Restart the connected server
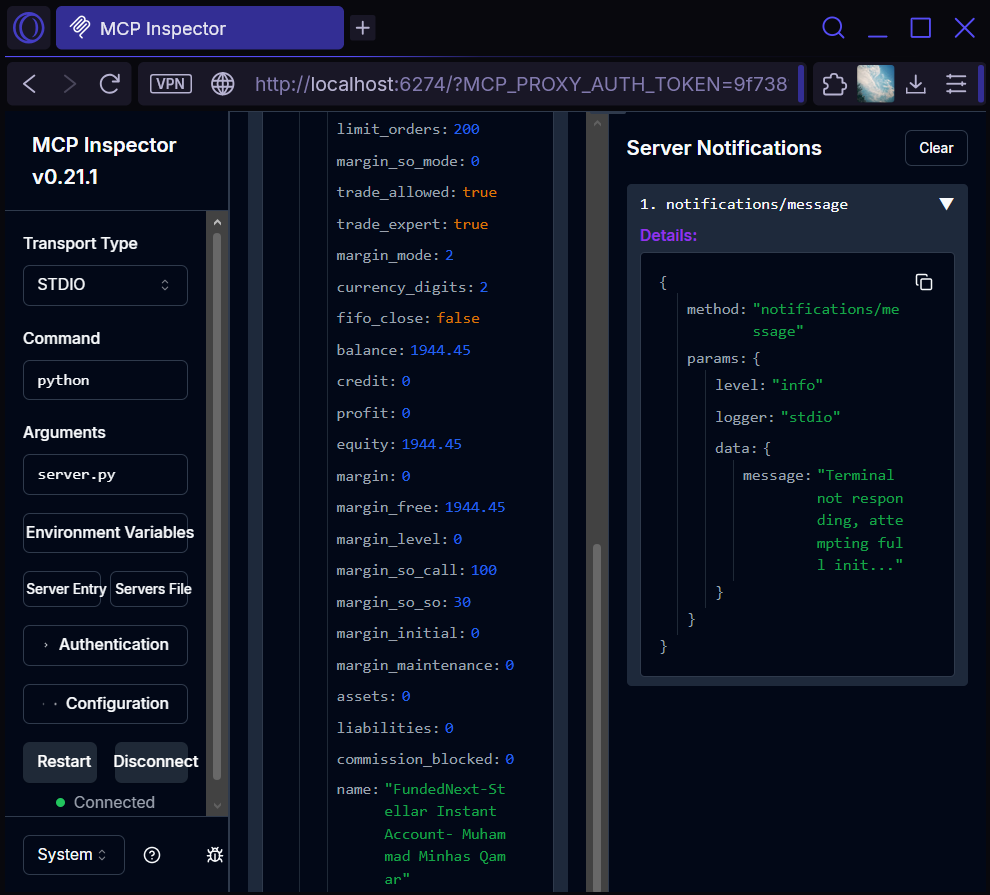Image resolution: width=990 pixels, height=895 pixels. 60,761
